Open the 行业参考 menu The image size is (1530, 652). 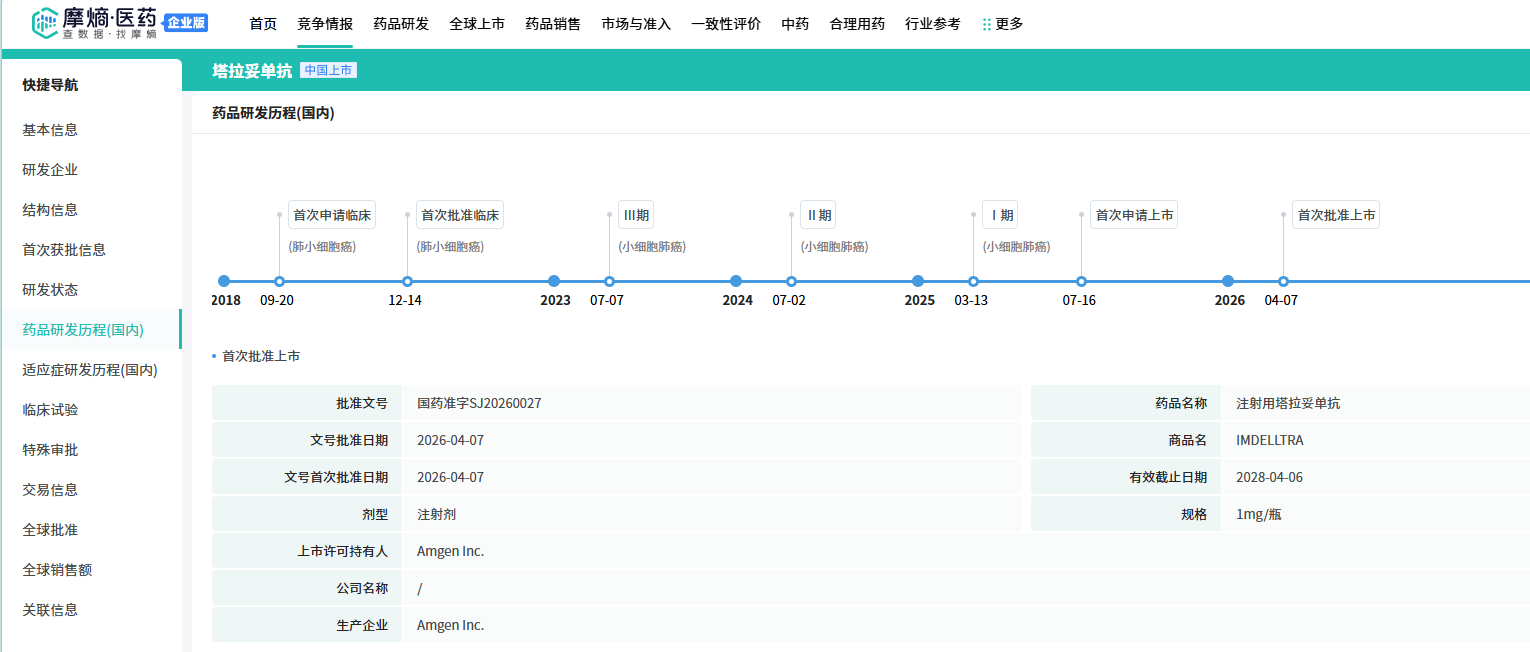933,24
